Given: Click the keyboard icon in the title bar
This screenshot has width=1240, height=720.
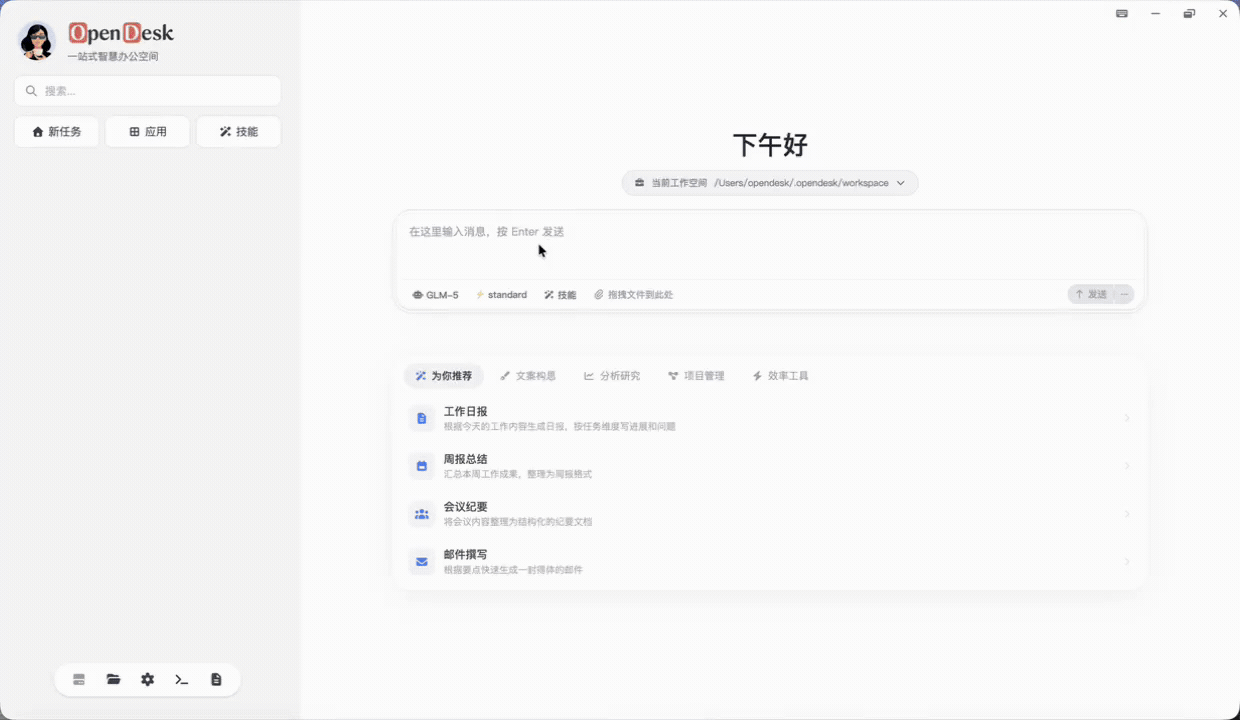Looking at the screenshot, I should (x=1122, y=14).
